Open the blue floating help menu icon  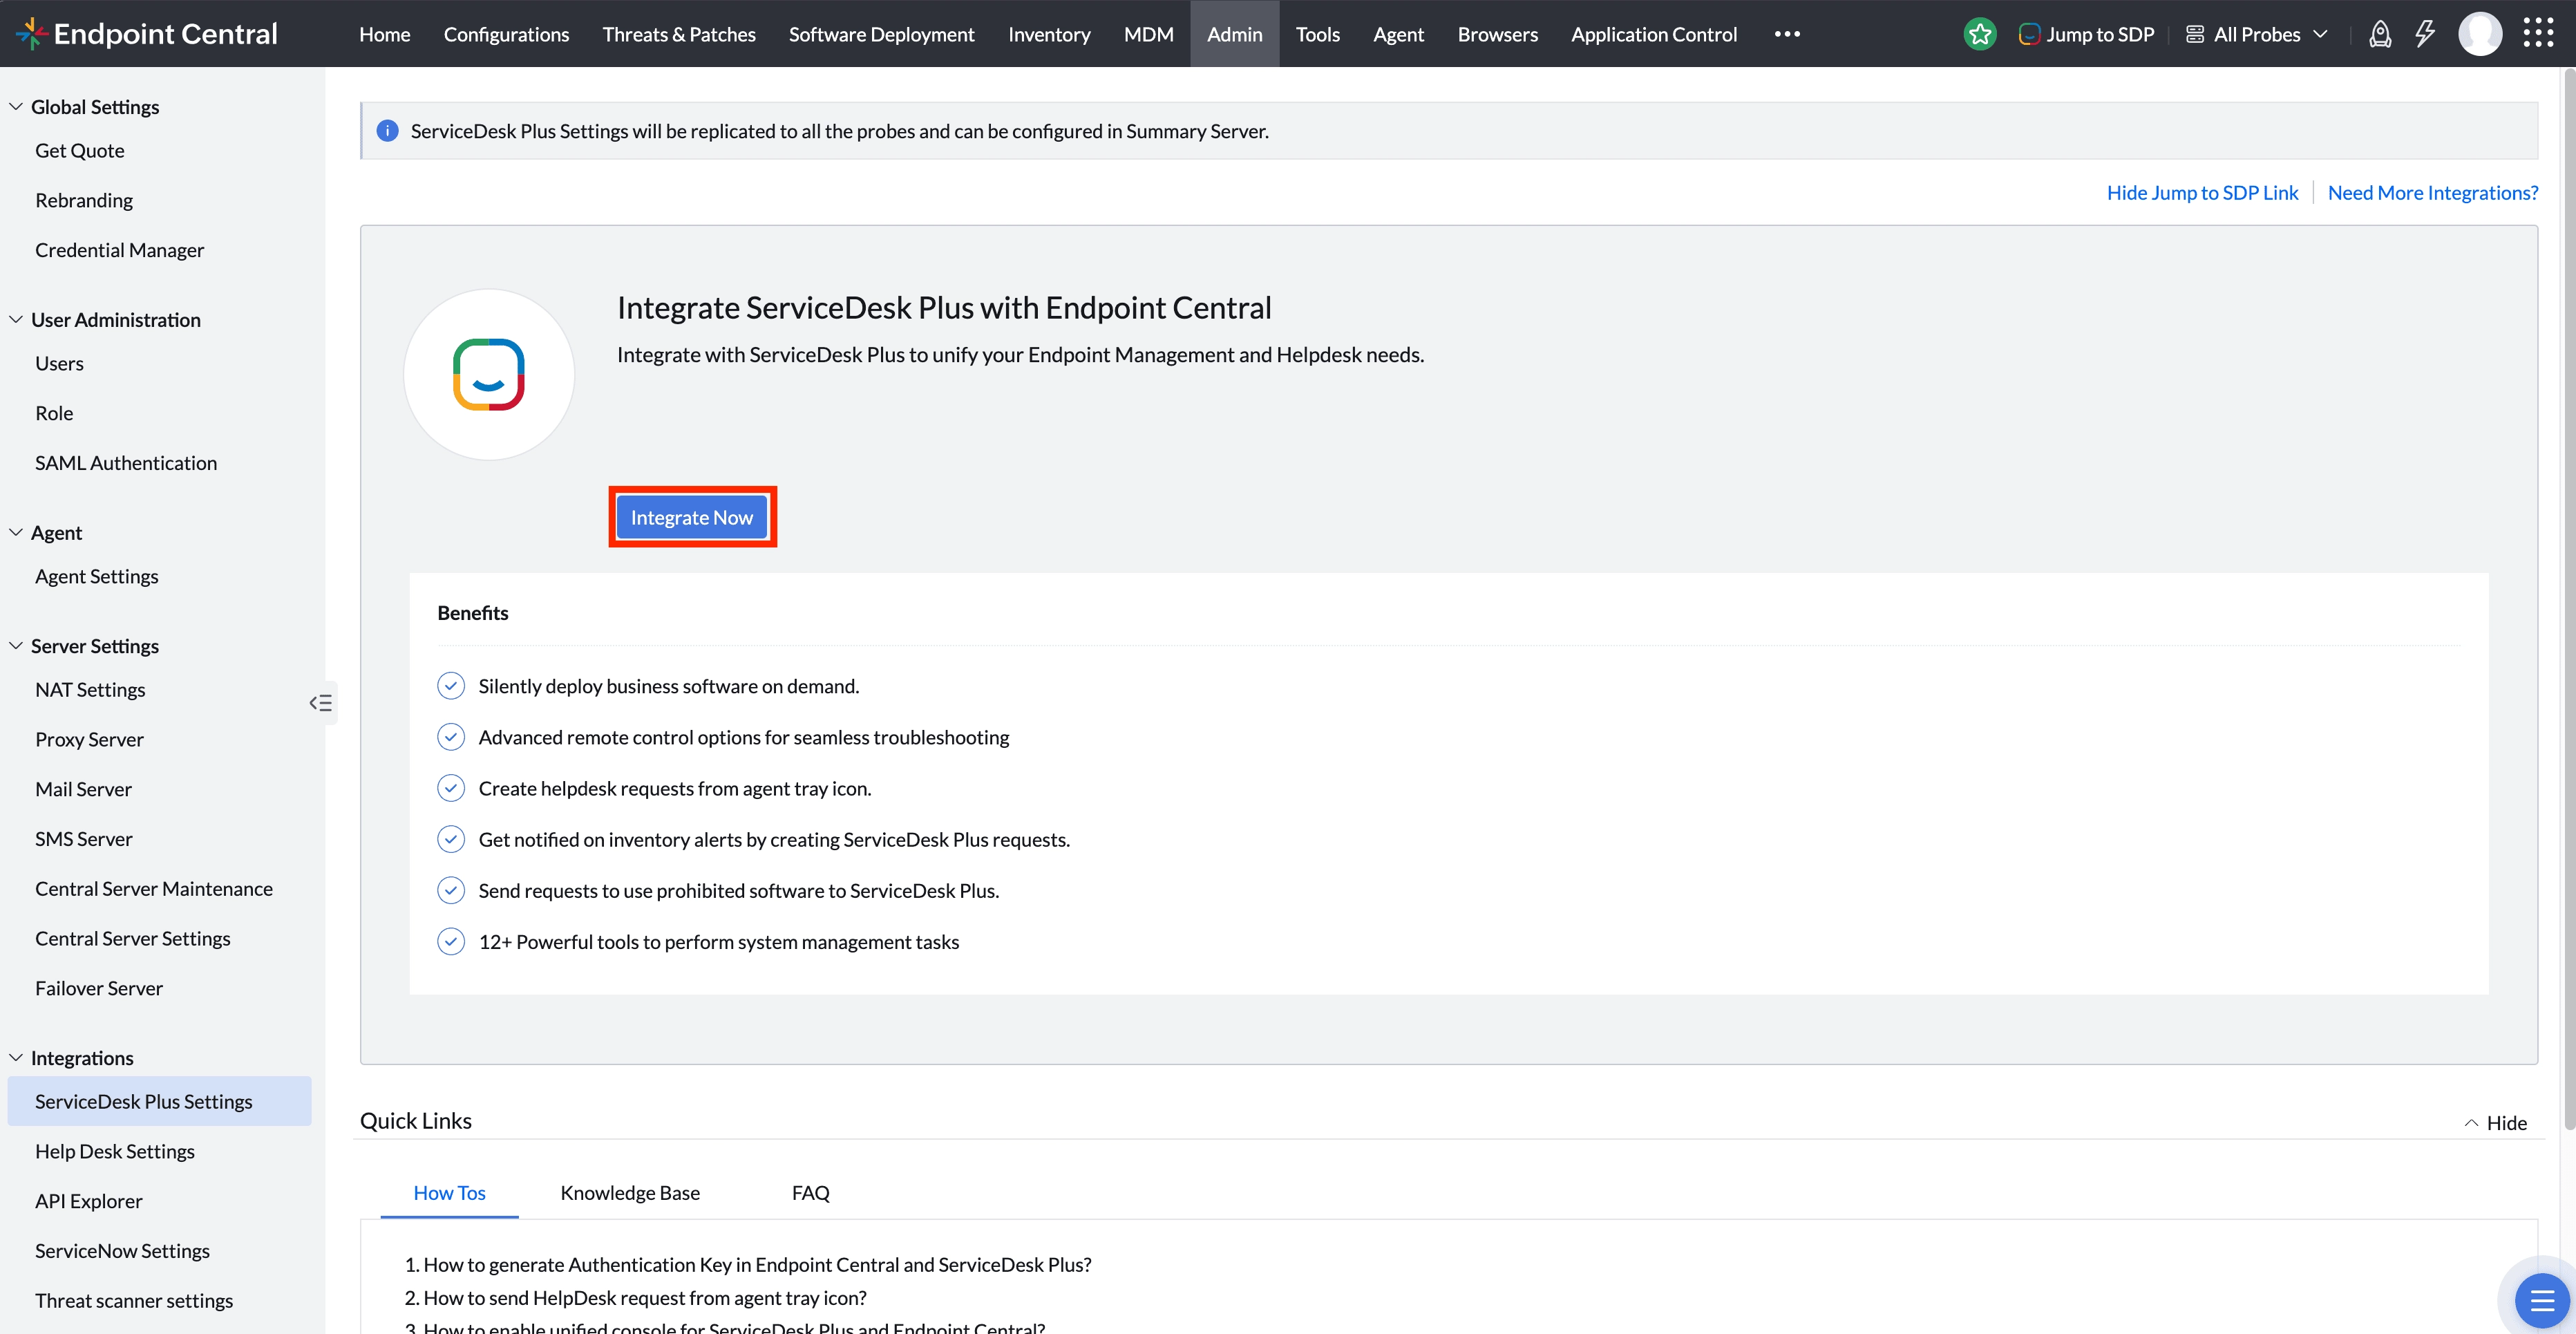(2541, 1300)
